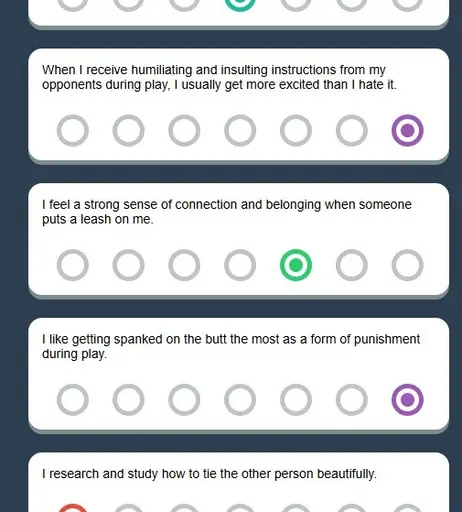
Task: Select middle option for humiliating instructions question
Action: pyautogui.click(x=240, y=131)
